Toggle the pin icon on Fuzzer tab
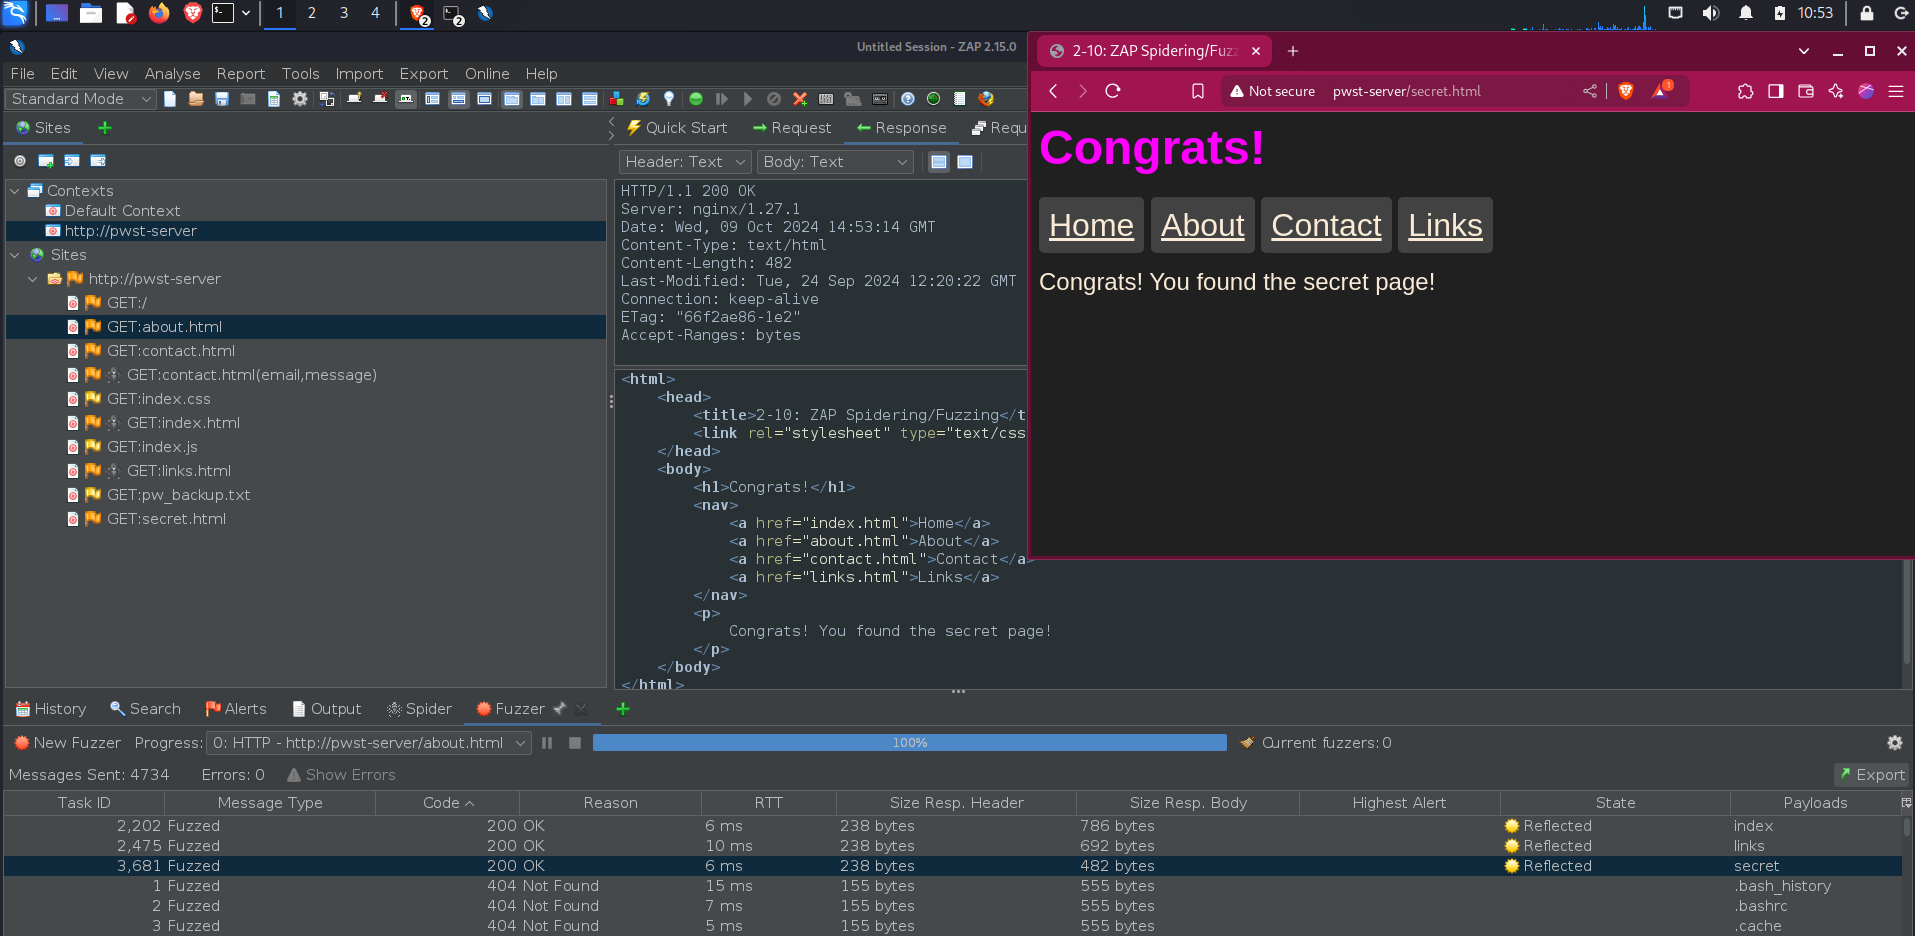The height and width of the screenshot is (936, 1915). tap(560, 709)
